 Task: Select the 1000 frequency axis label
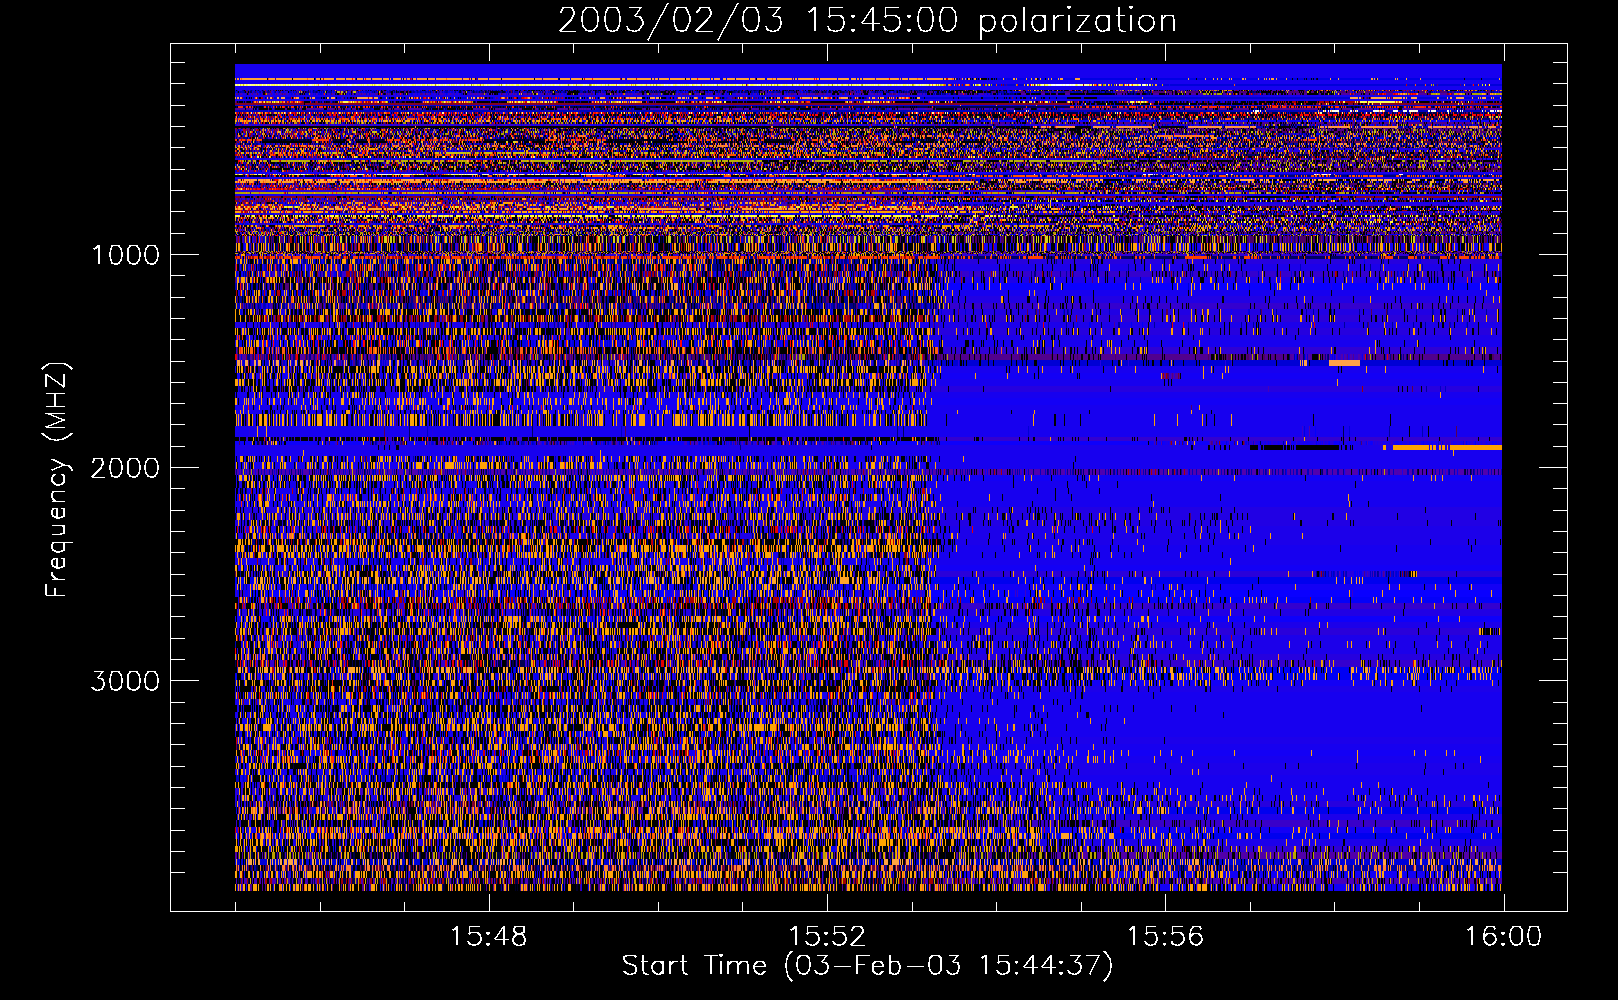pyautogui.click(x=125, y=255)
